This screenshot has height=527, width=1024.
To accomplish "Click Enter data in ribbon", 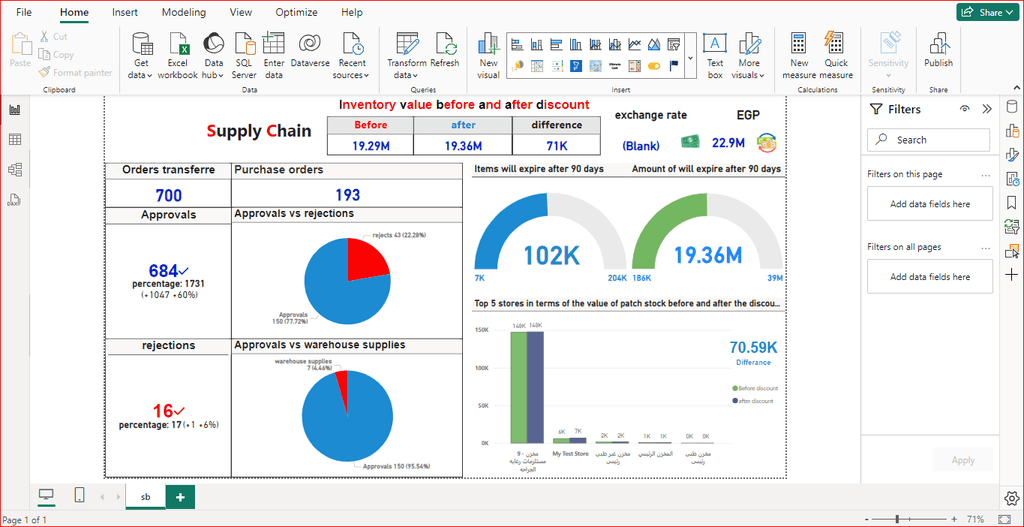I will point(274,56).
